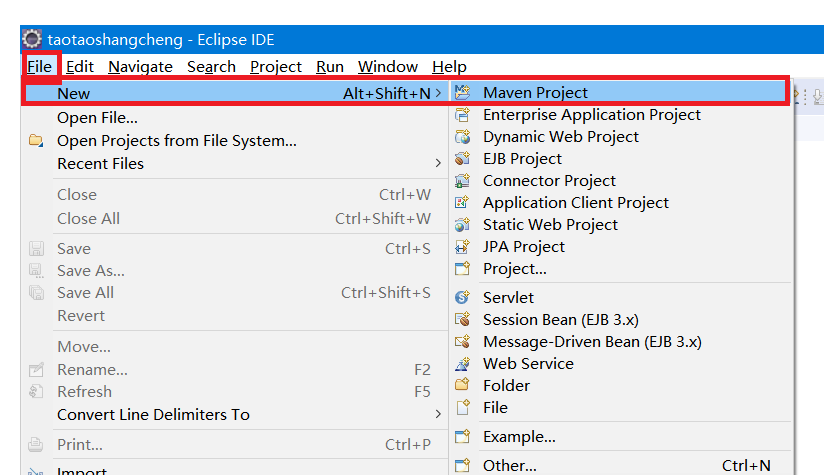Open the Help menu
The image size is (824, 475).
[449, 67]
